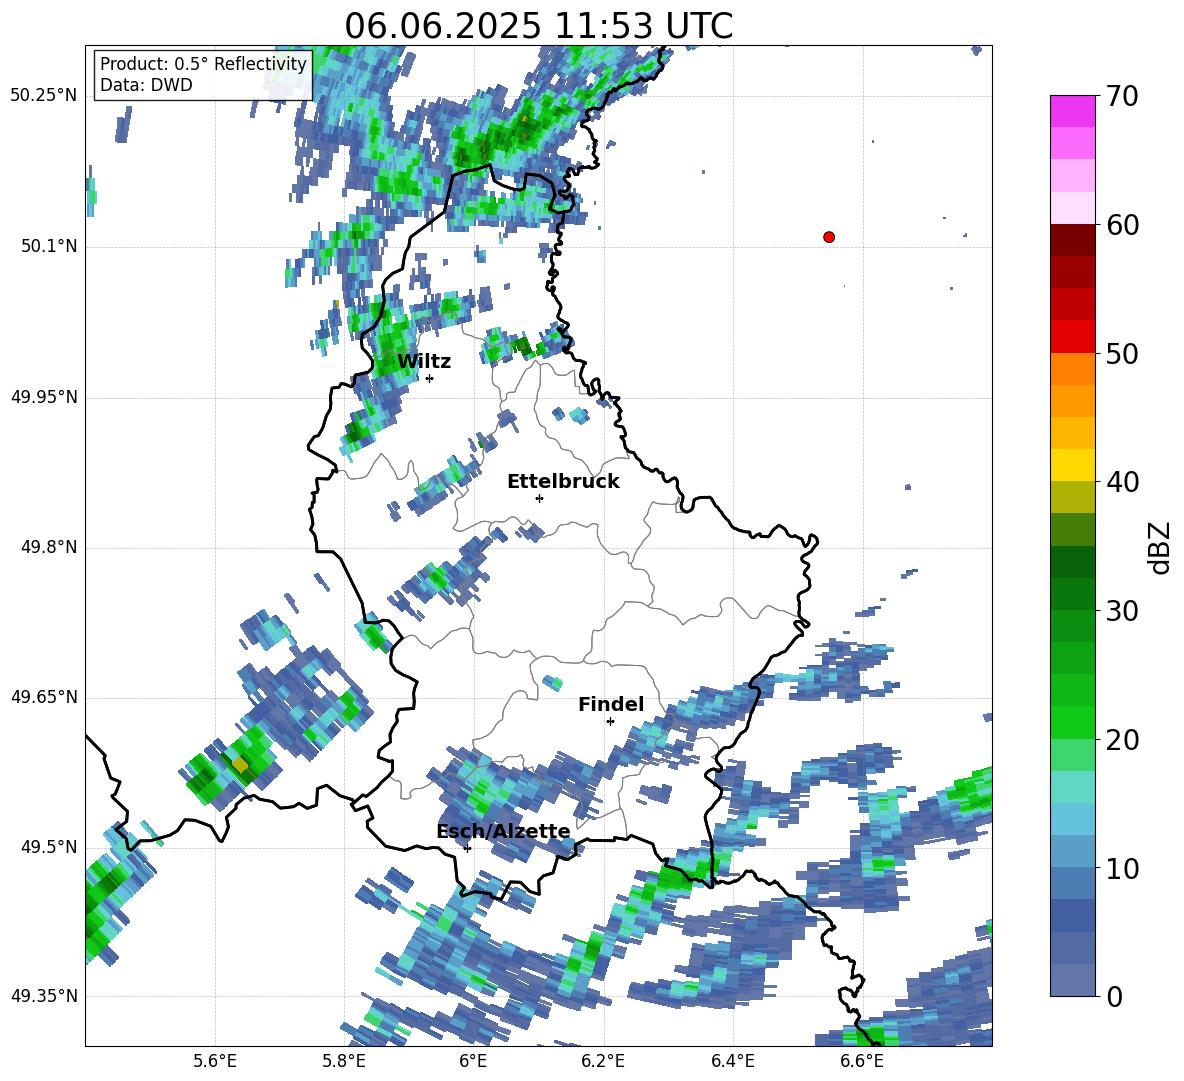Click the Findel station label
The width and height of the screenshot is (1184, 1081).
(611, 704)
